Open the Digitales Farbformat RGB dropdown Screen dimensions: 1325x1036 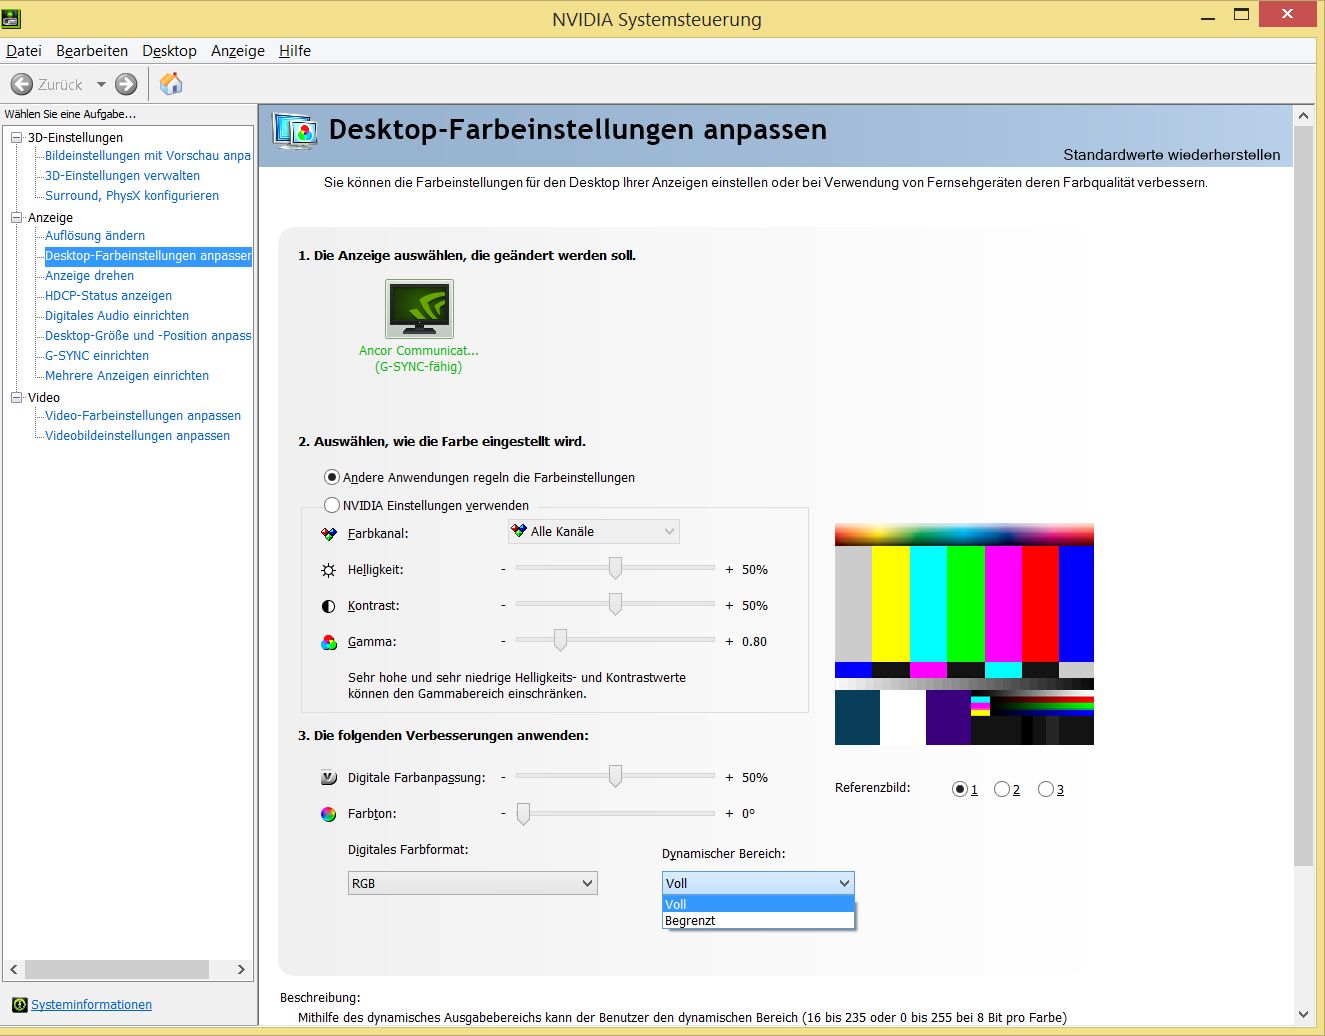tap(472, 883)
